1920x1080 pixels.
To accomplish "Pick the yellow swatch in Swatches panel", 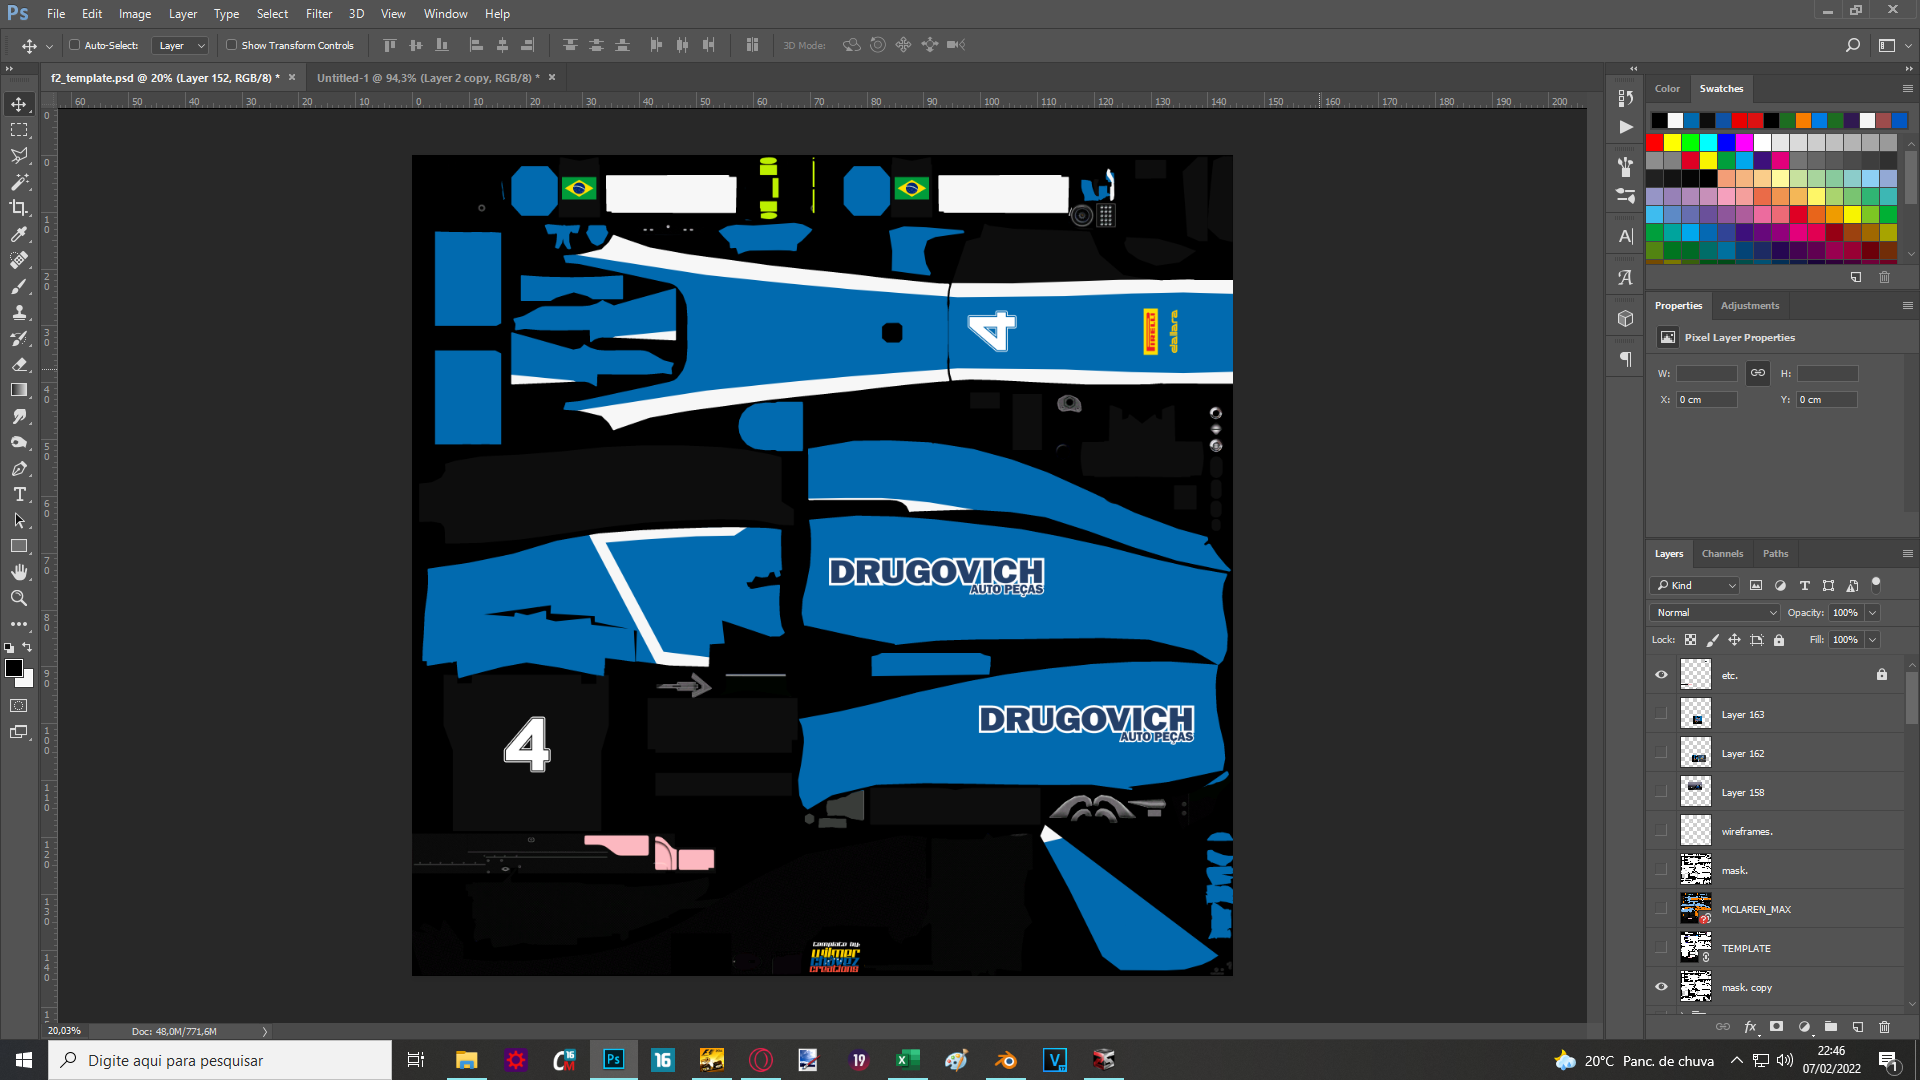I will coord(1672,142).
